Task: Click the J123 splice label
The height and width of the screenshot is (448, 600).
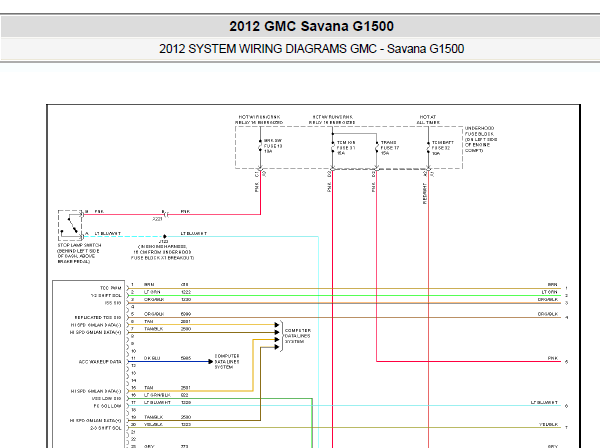Action: point(163,241)
